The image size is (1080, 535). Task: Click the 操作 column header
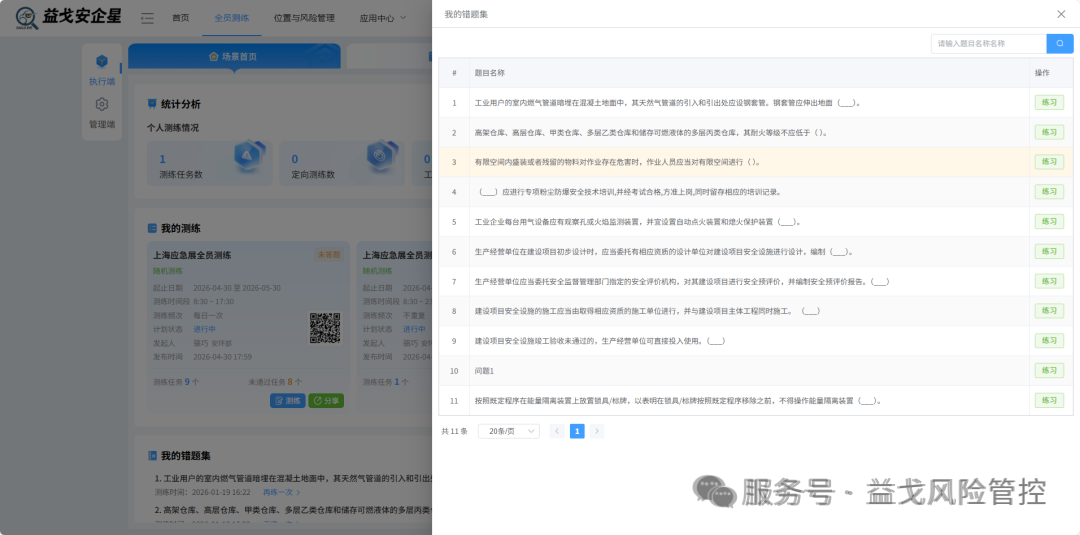1041,72
